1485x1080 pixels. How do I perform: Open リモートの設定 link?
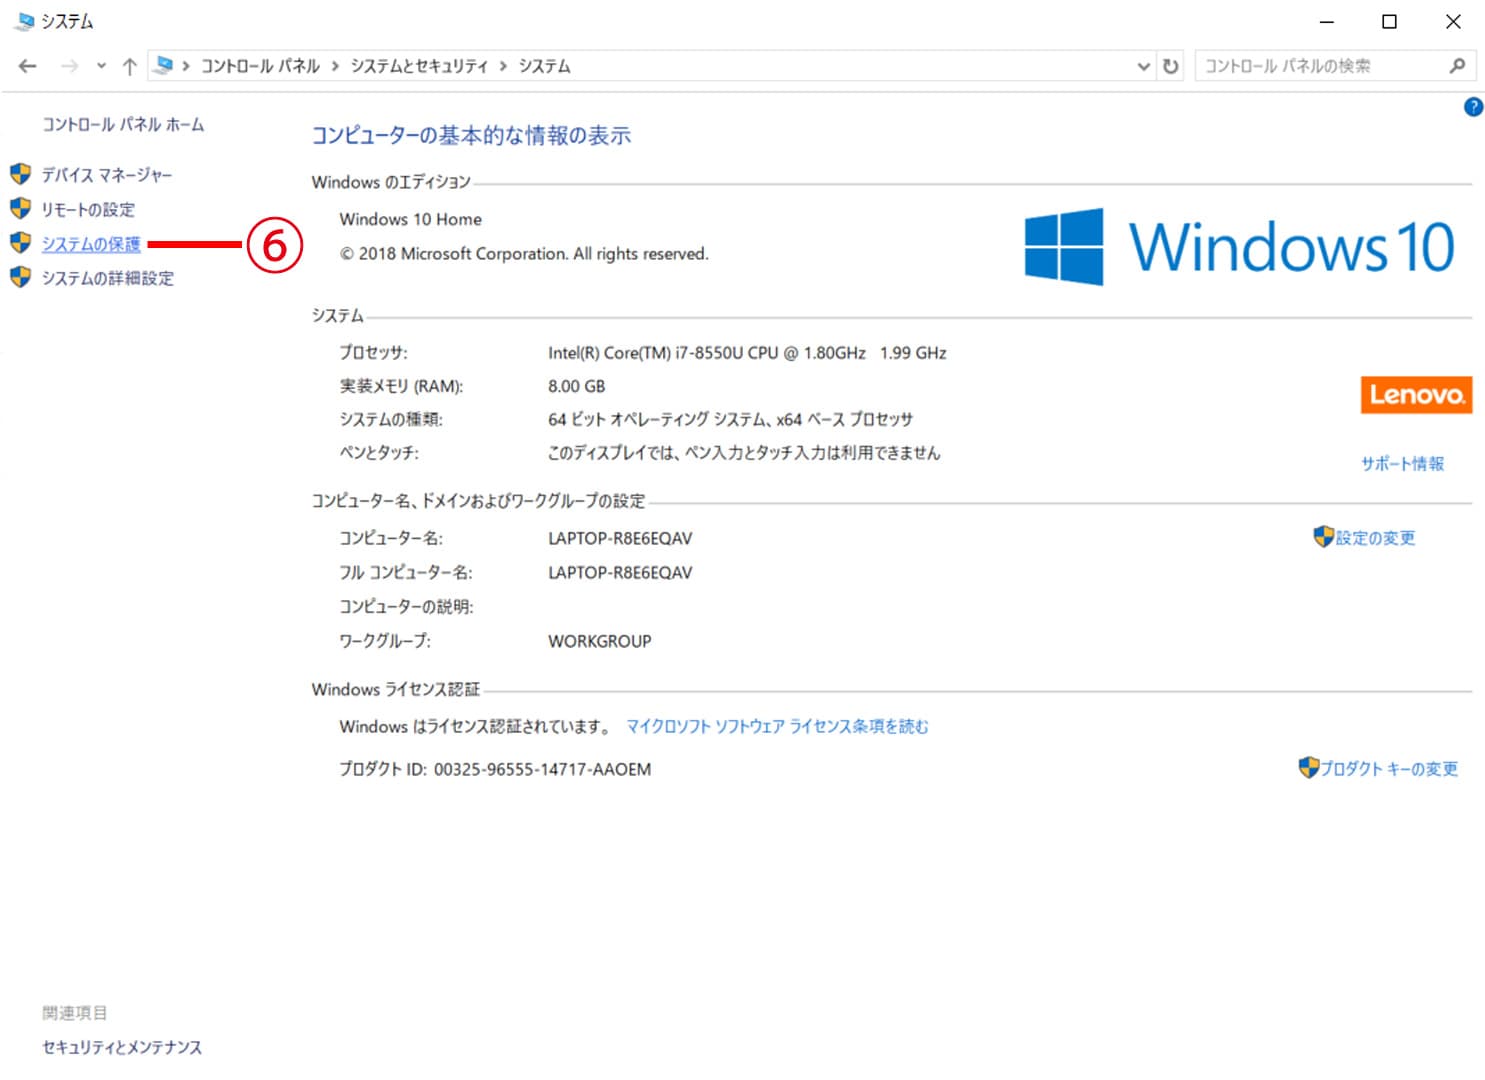click(x=88, y=209)
